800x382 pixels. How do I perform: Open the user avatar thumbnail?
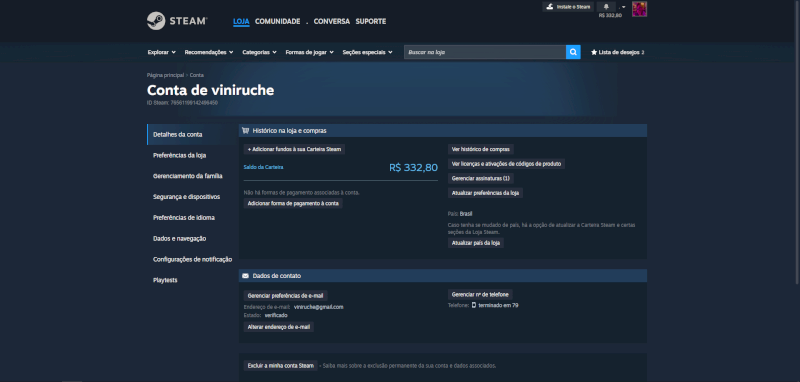click(639, 9)
